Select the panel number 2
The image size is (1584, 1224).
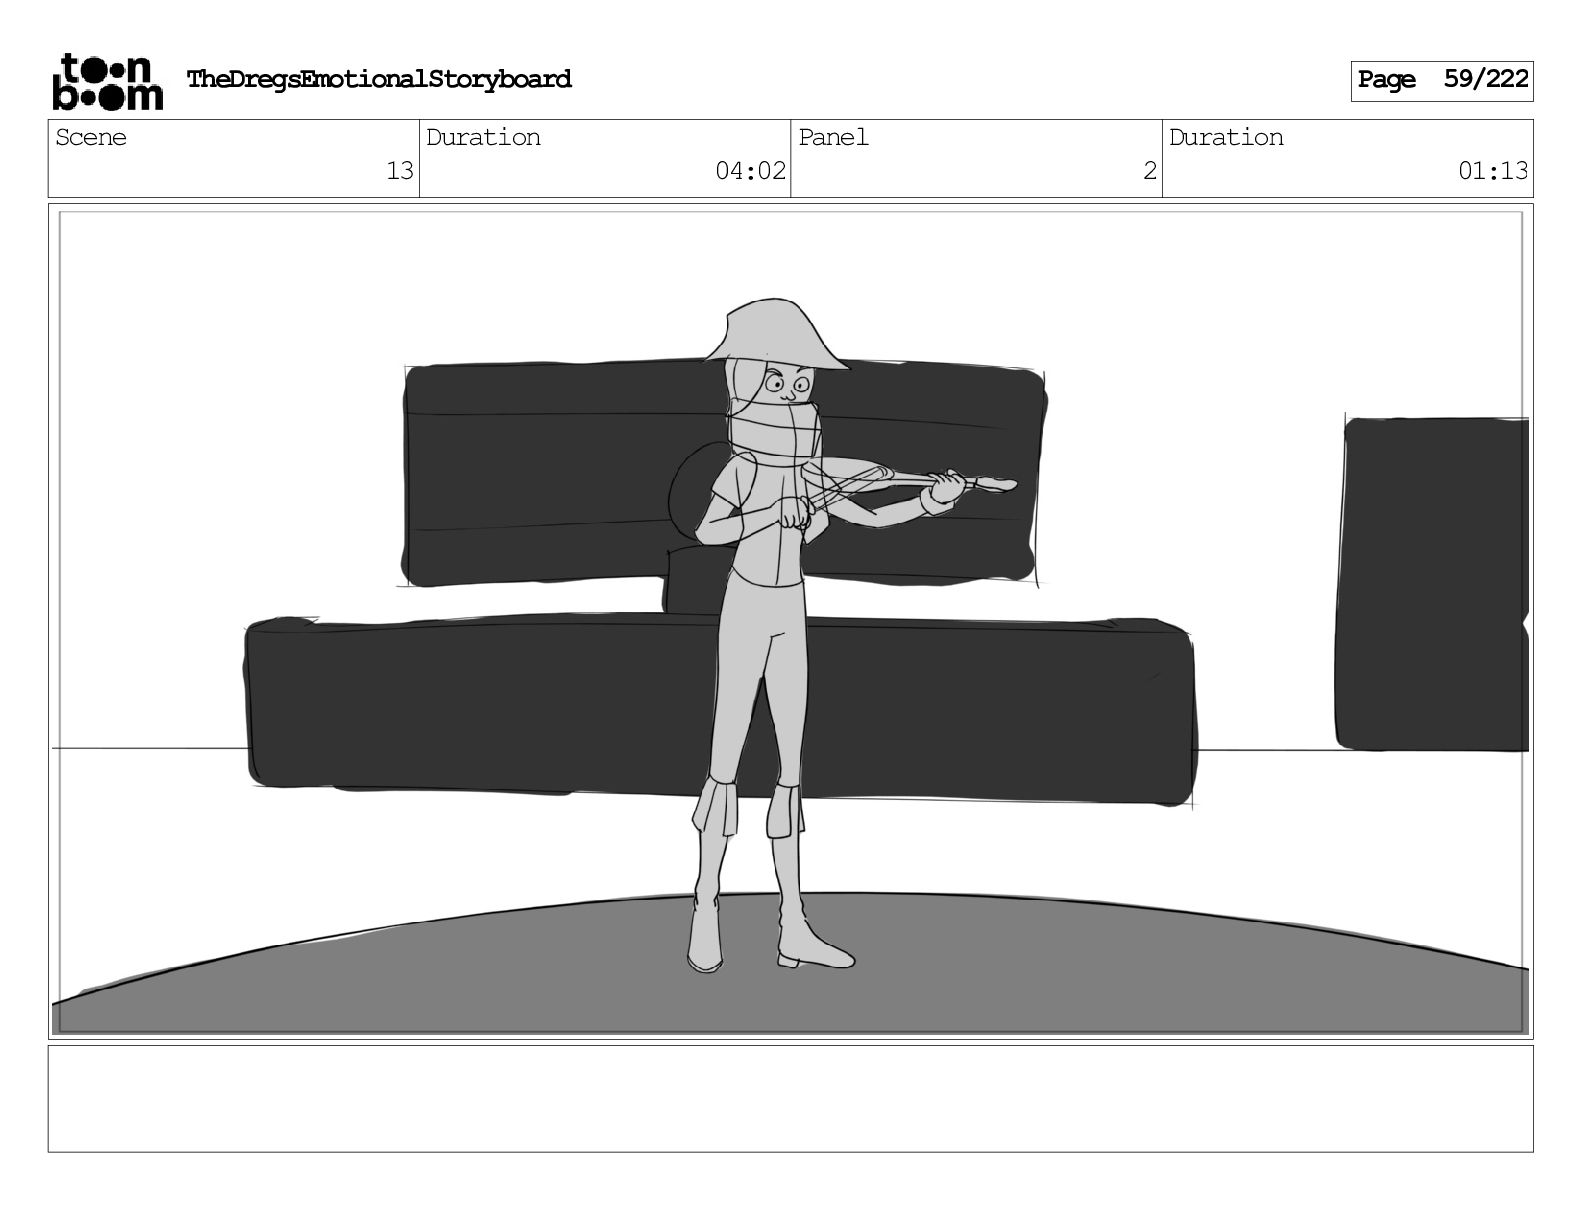(1150, 171)
